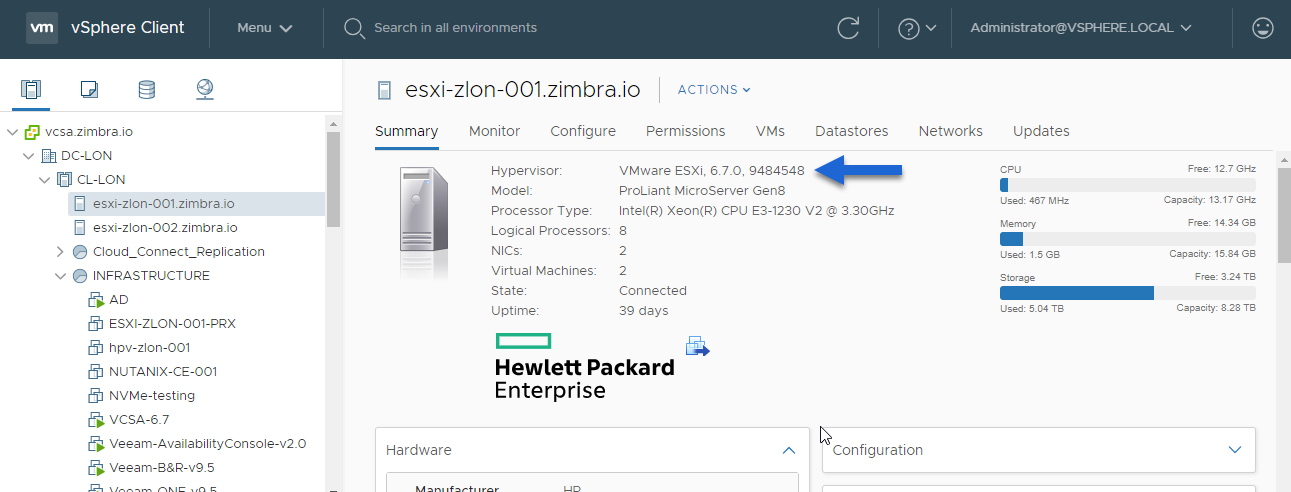The width and height of the screenshot is (1291, 492).
Task: Select hpv-zlon-001 virtual machine
Action: click(149, 348)
